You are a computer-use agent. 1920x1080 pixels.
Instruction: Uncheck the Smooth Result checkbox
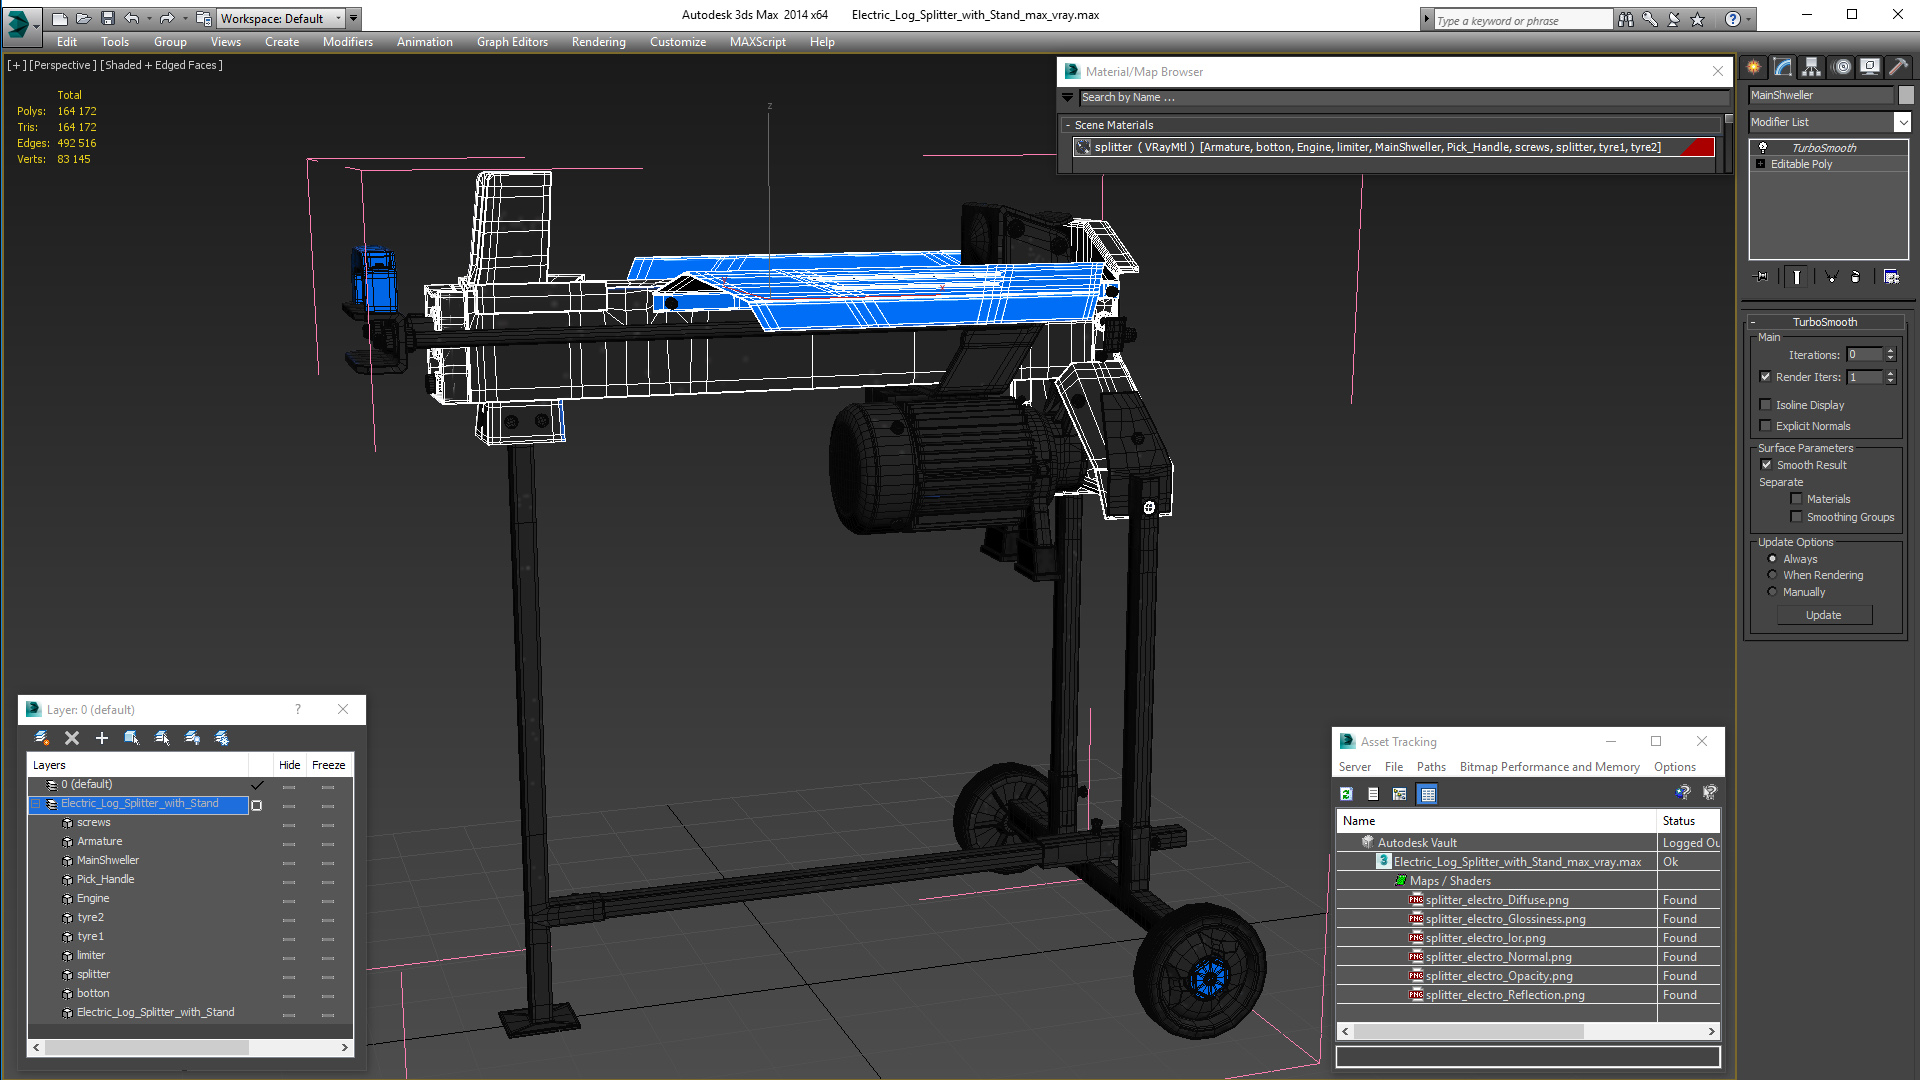(x=1766, y=465)
